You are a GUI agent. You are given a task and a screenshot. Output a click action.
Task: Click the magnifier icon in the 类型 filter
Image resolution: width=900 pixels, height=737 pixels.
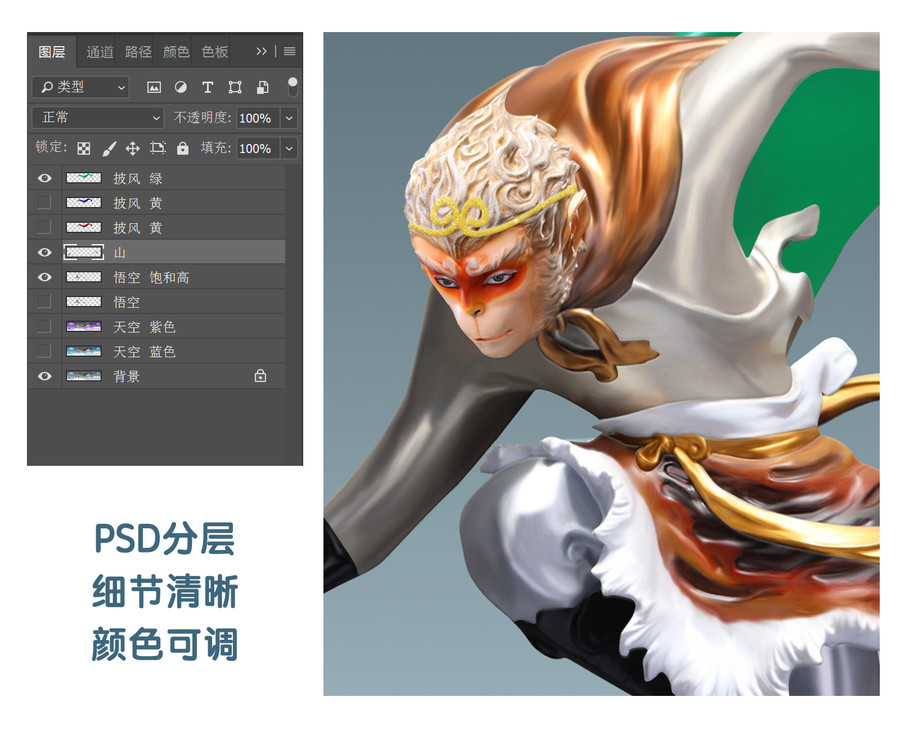47,87
